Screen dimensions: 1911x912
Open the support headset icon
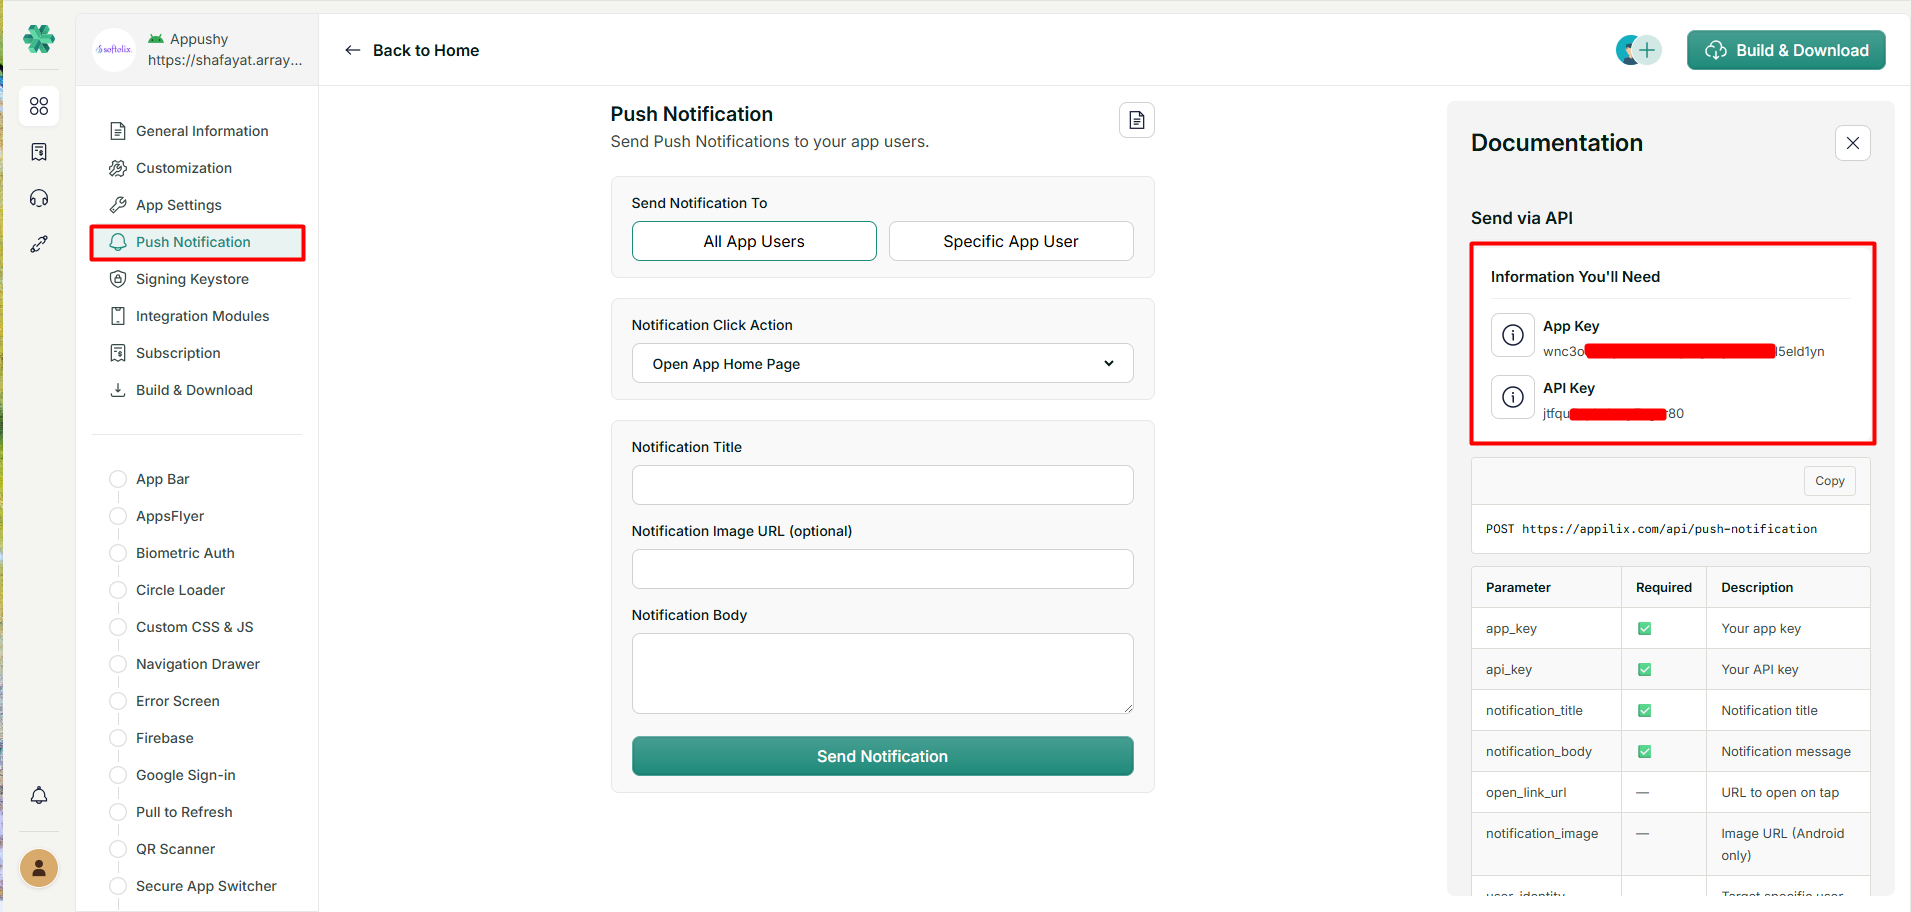(39, 198)
